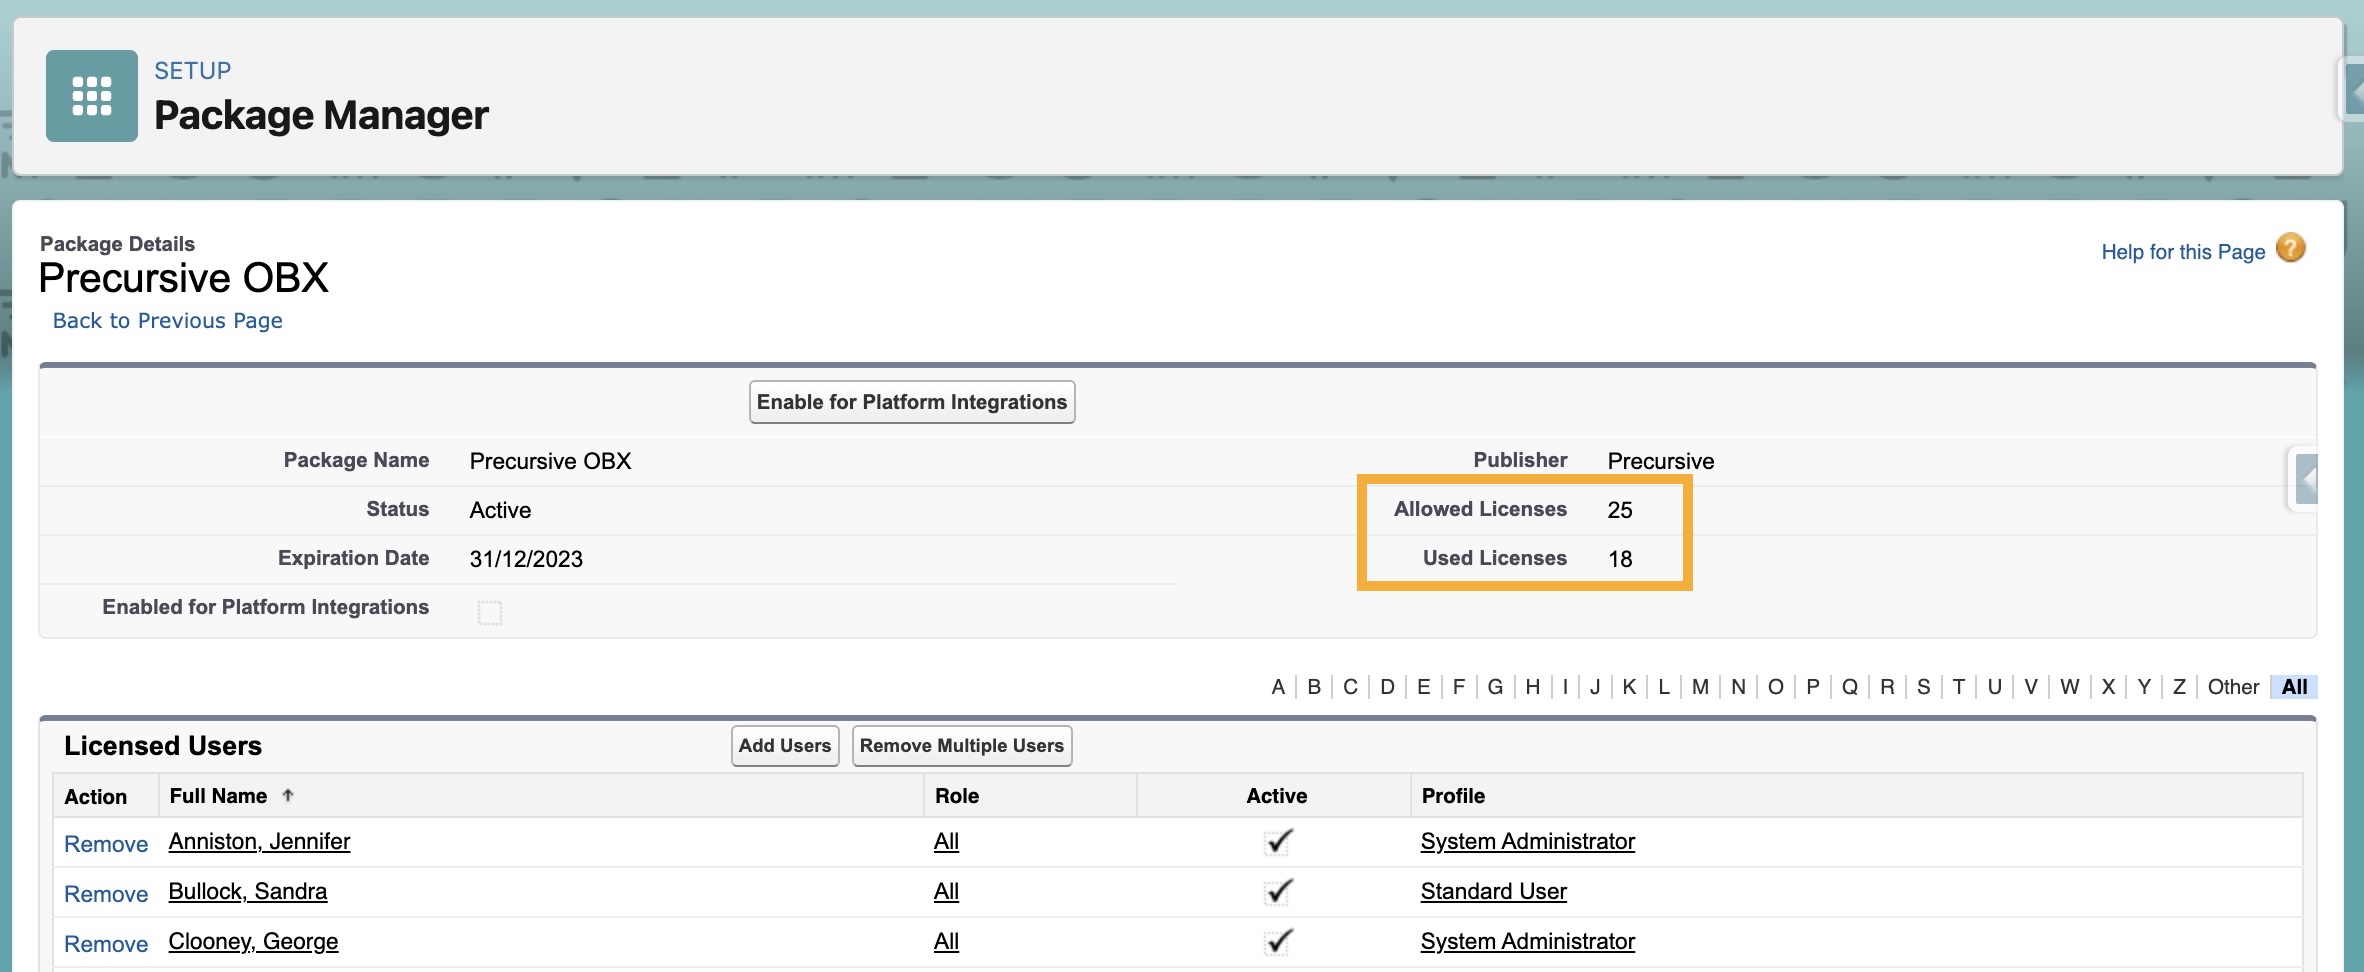Expand the side panel arrow beside Publisher row
Image resolution: width=2364 pixels, height=972 pixels.
2306,479
